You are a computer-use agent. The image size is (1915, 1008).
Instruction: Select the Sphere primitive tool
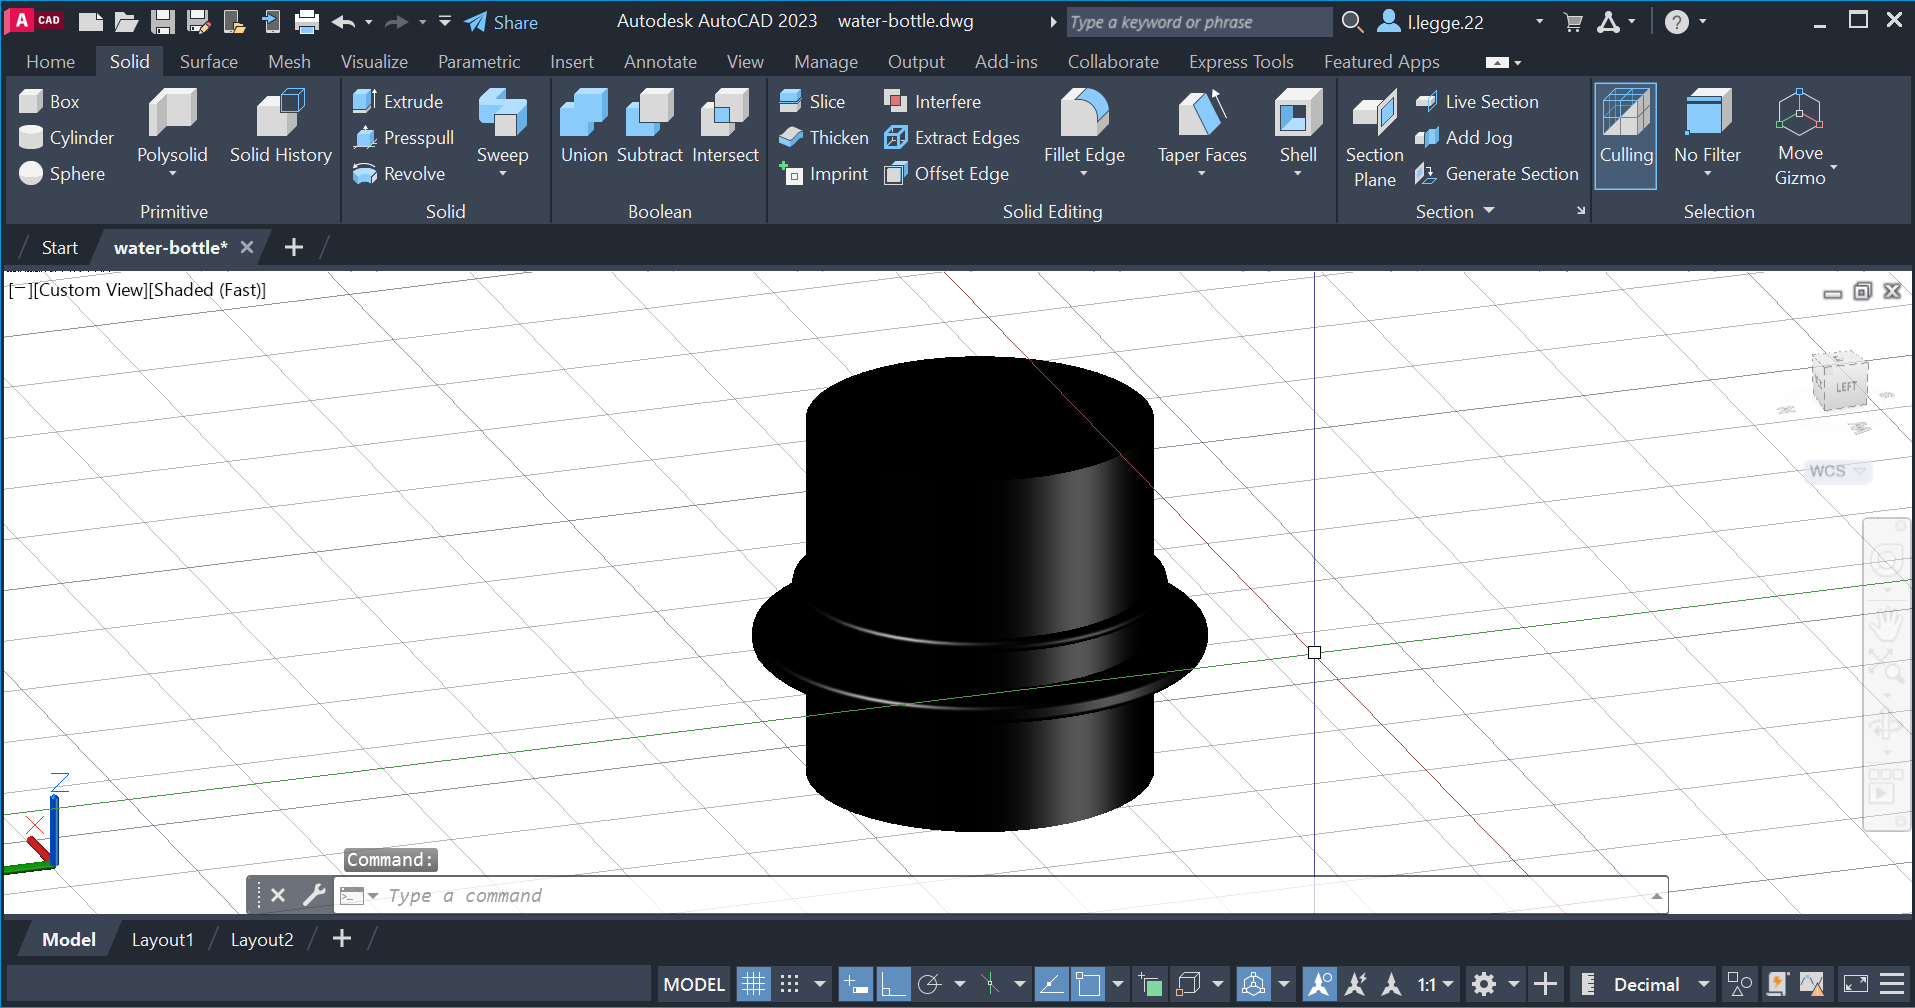point(62,173)
